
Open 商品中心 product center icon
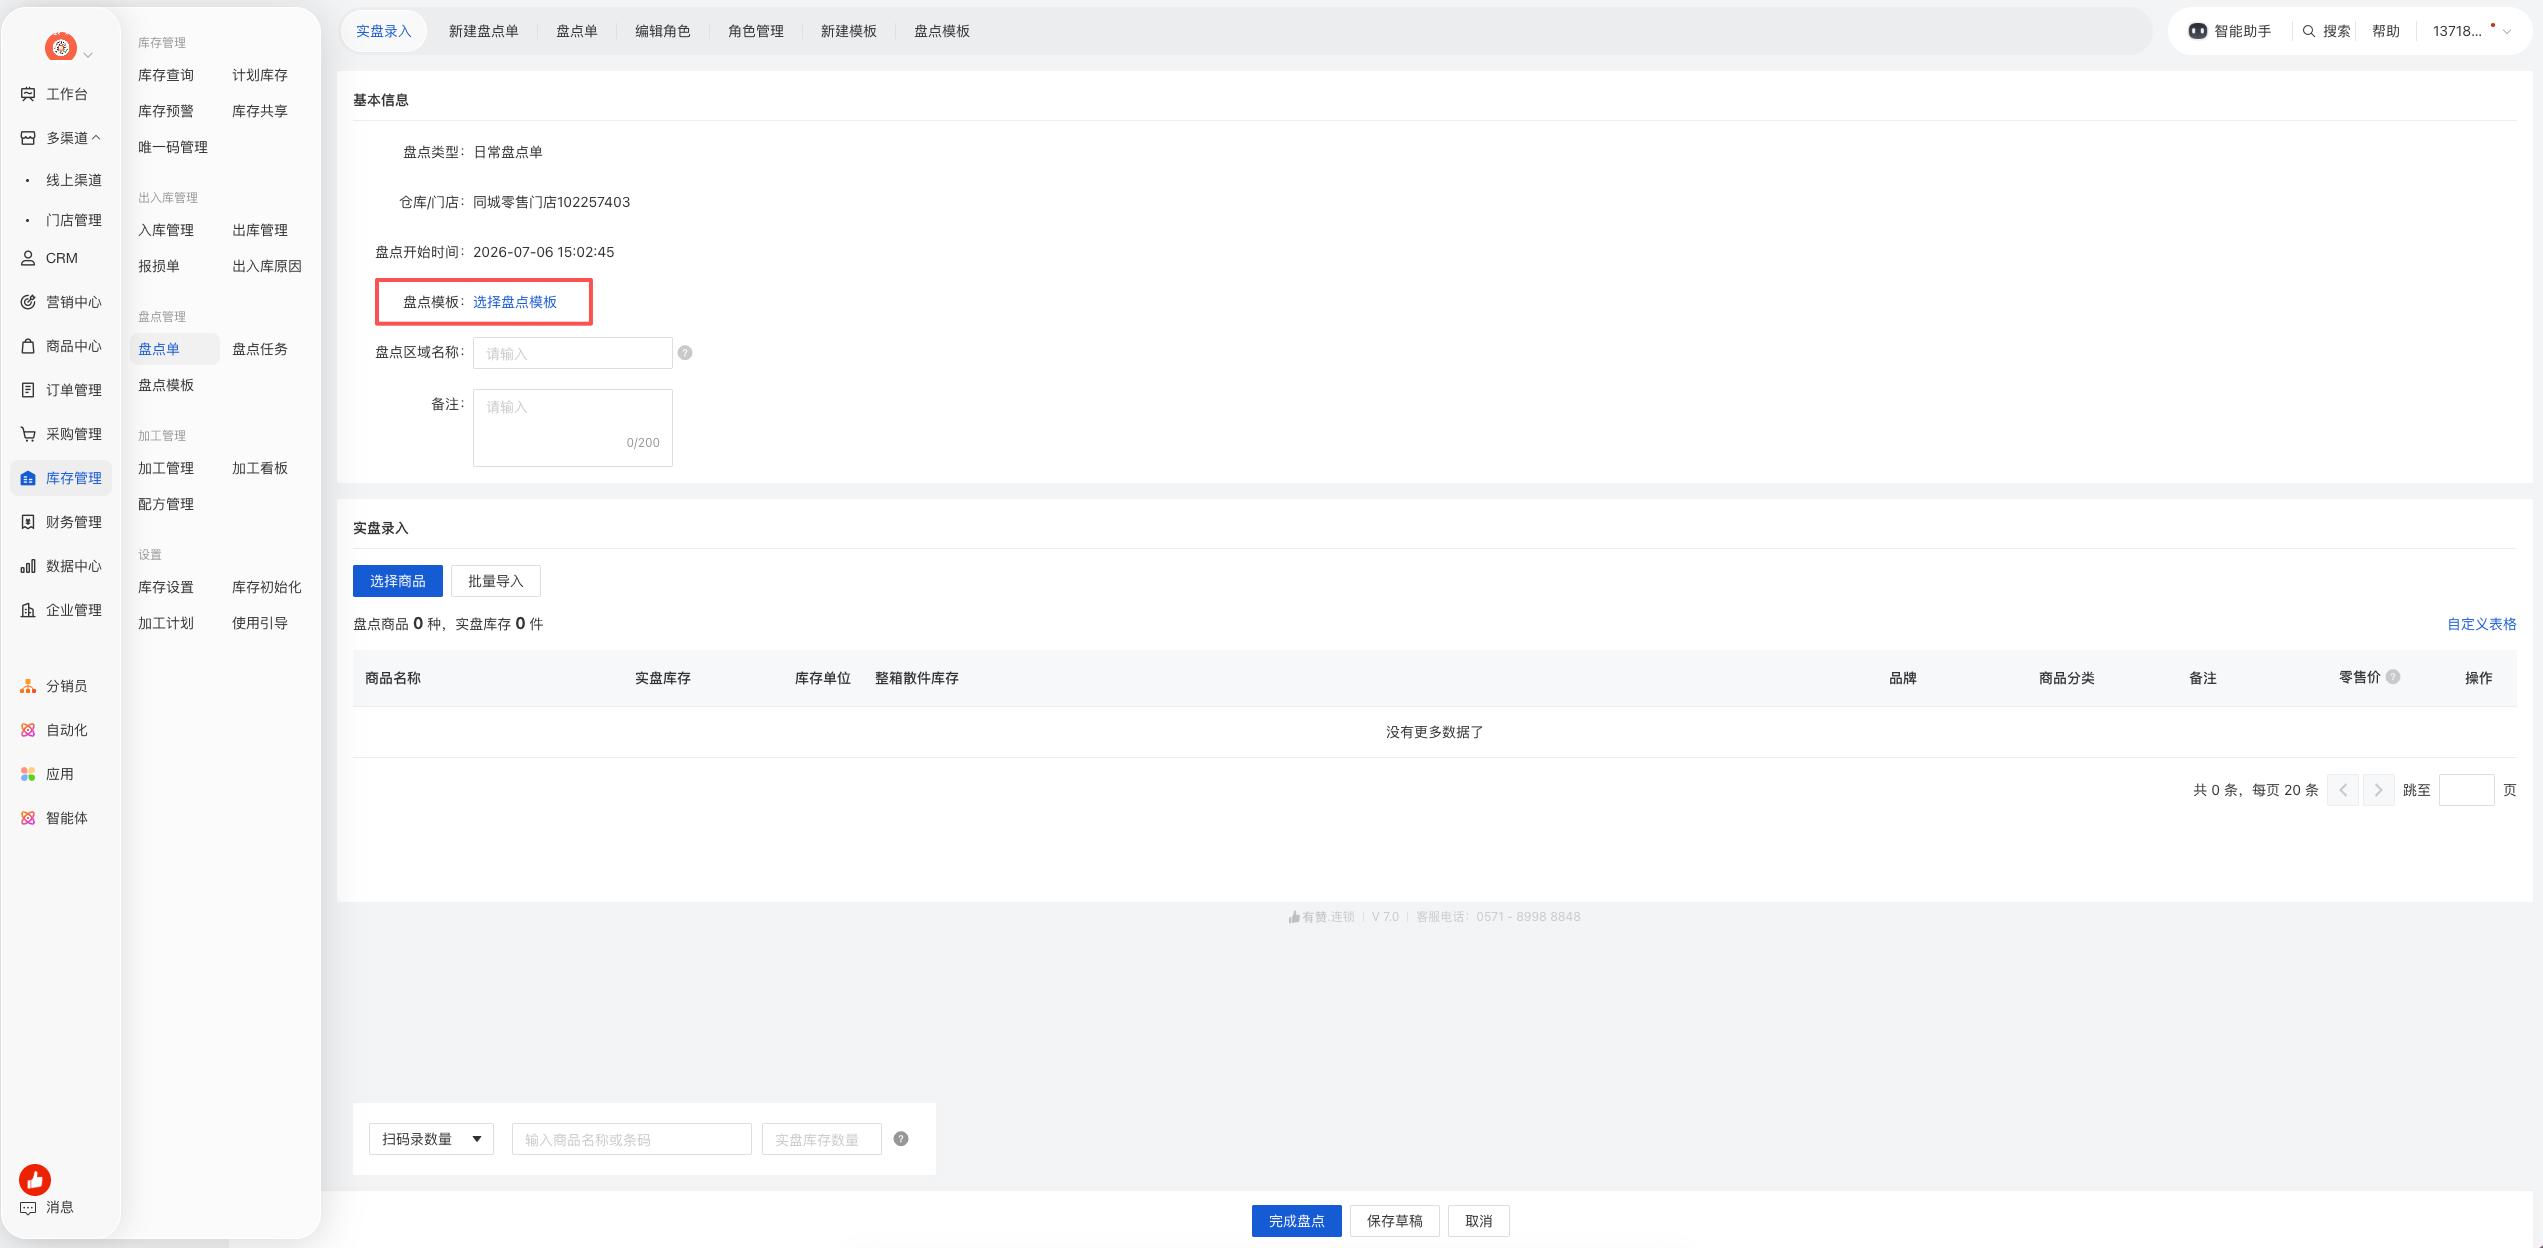pyautogui.click(x=28, y=346)
